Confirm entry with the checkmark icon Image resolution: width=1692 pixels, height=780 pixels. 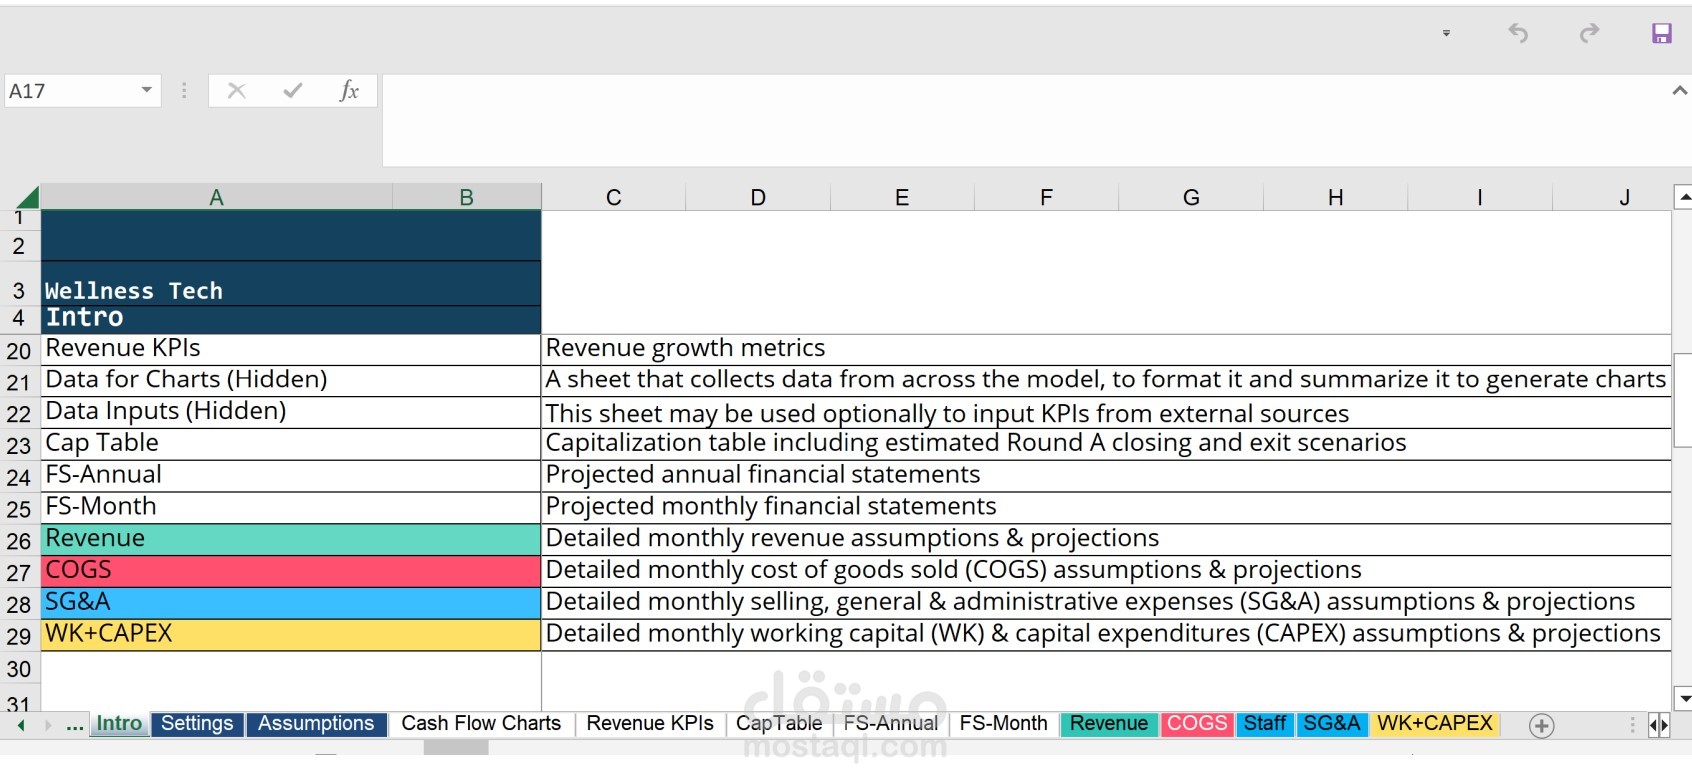[293, 91]
